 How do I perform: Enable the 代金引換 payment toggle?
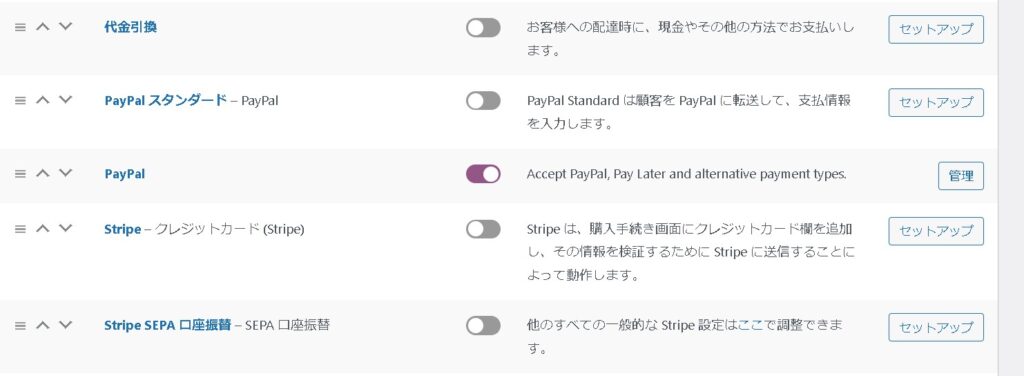(x=483, y=27)
